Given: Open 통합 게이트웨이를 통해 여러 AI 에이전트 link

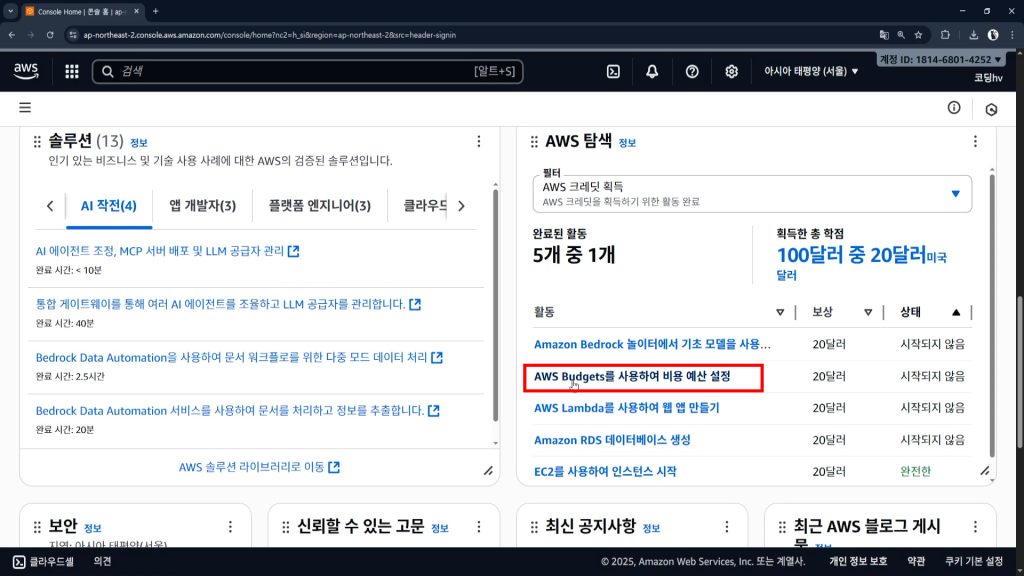Looking at the screenshot, I should click(x=228, y=304).
